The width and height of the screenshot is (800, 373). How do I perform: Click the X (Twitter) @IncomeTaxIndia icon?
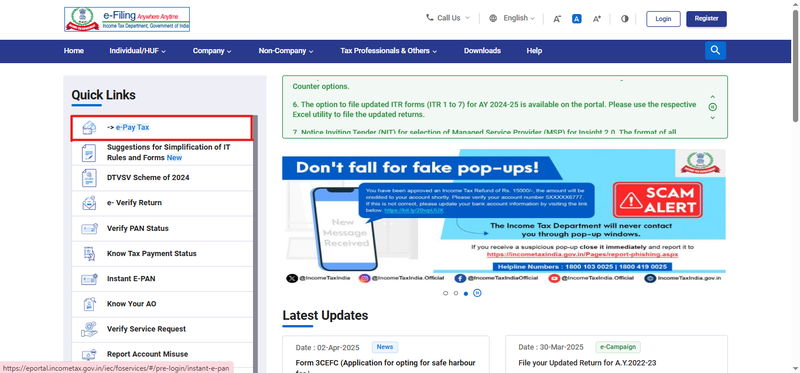[292, 278]
